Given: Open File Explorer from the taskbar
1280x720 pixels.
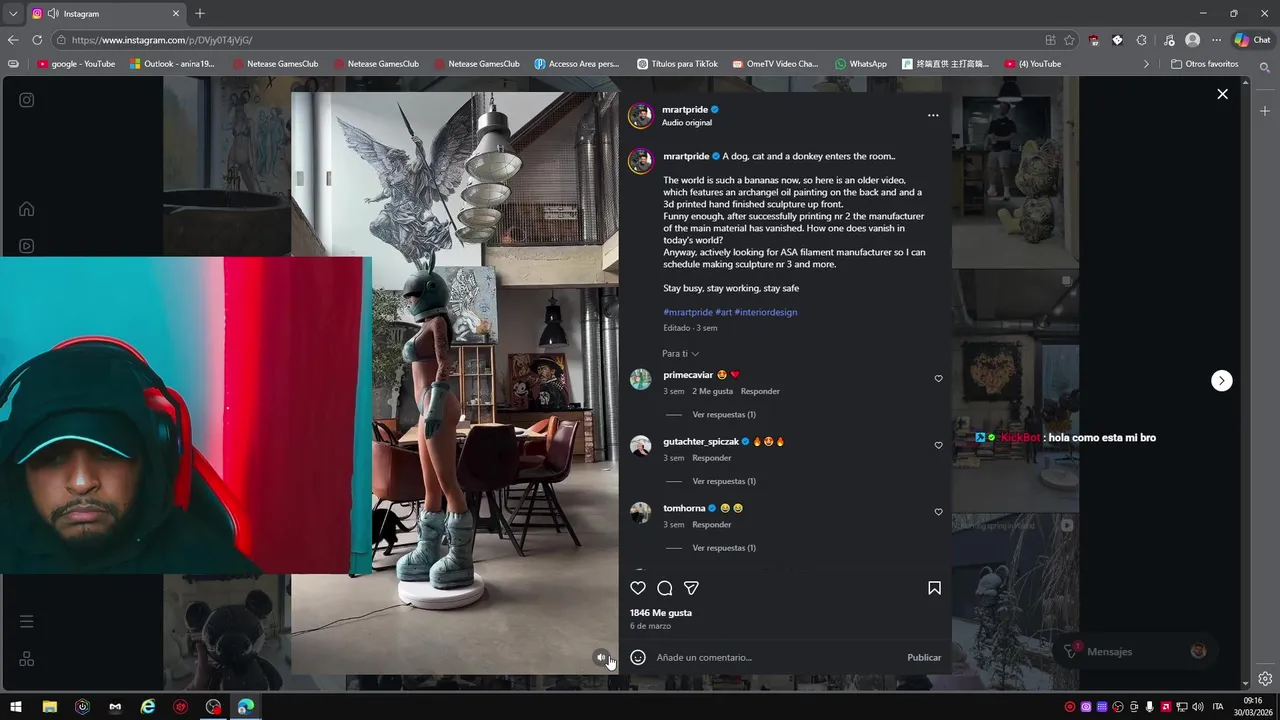Looking at the screenshot, I should [x=49, y=707].
